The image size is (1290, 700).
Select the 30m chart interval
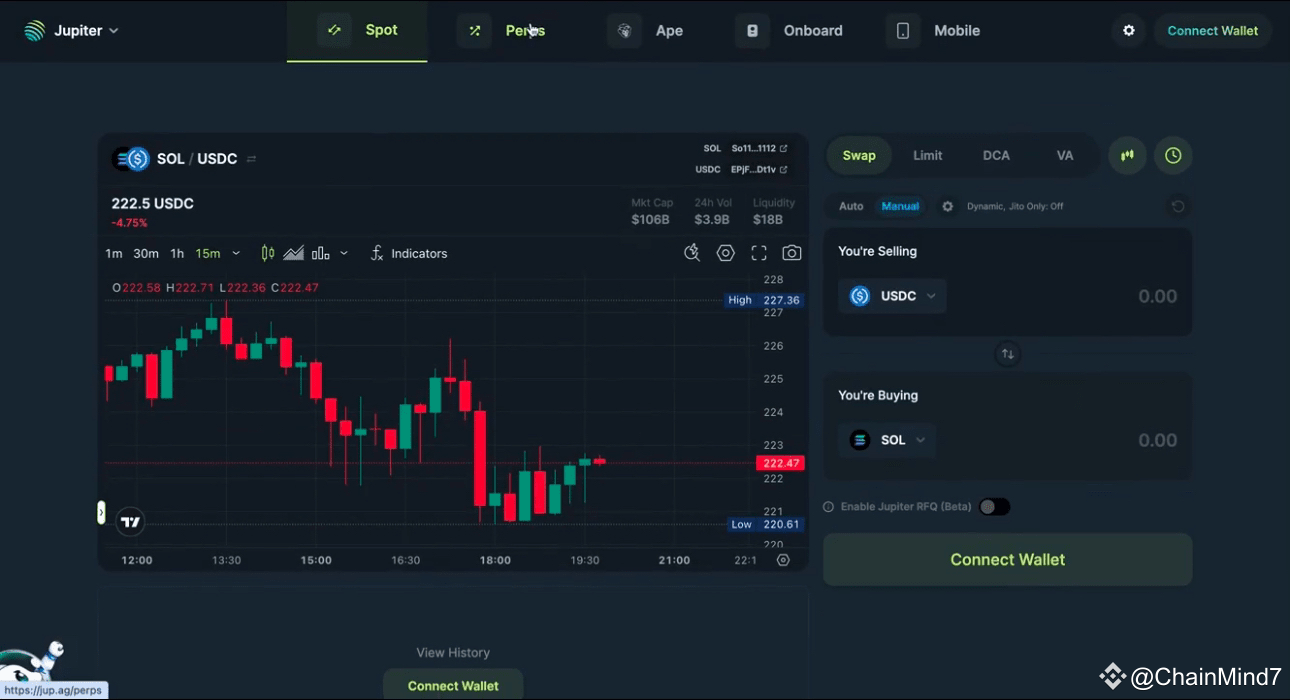(146, 254)
